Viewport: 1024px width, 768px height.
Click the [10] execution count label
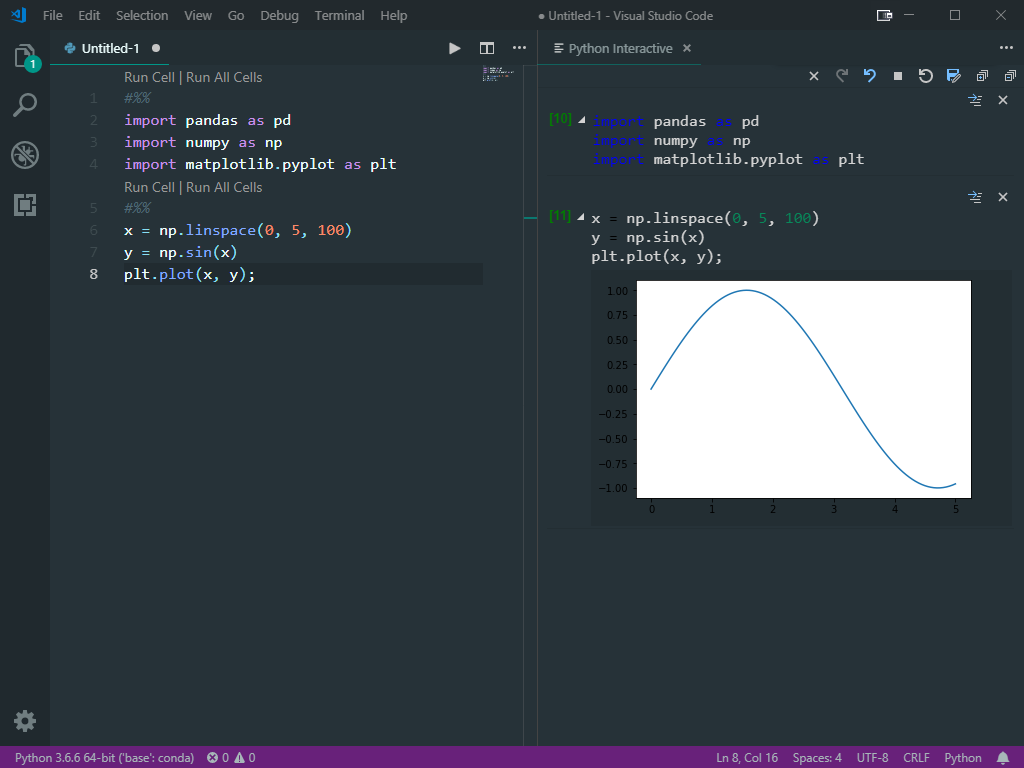[560, 119]
